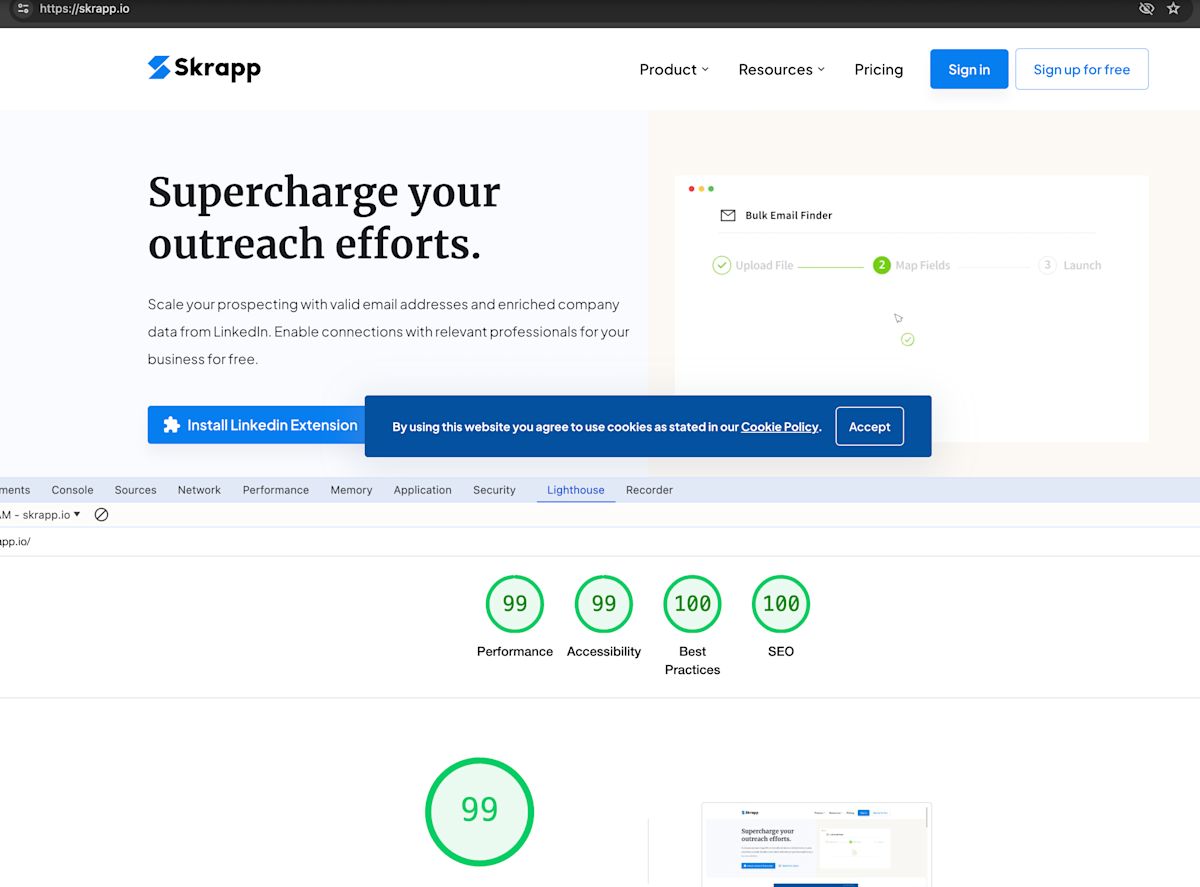Click the Launch step label
1200x887 pixels.
click(1082, 265)
